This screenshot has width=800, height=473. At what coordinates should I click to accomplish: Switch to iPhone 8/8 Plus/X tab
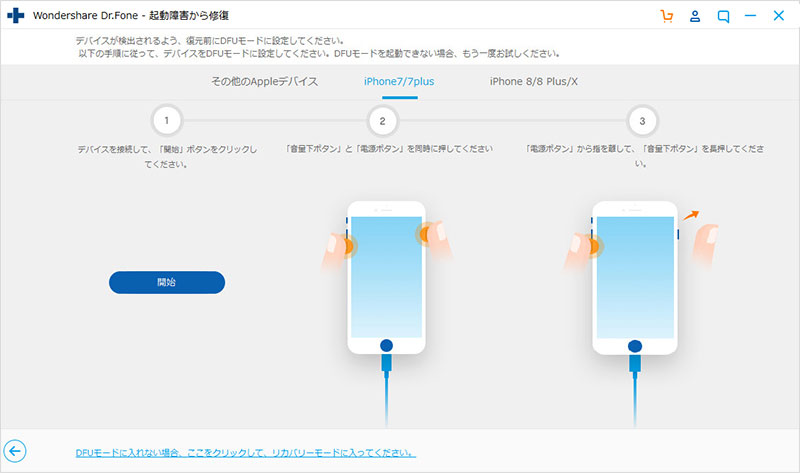pyautogui.click(x=534, y=82)
